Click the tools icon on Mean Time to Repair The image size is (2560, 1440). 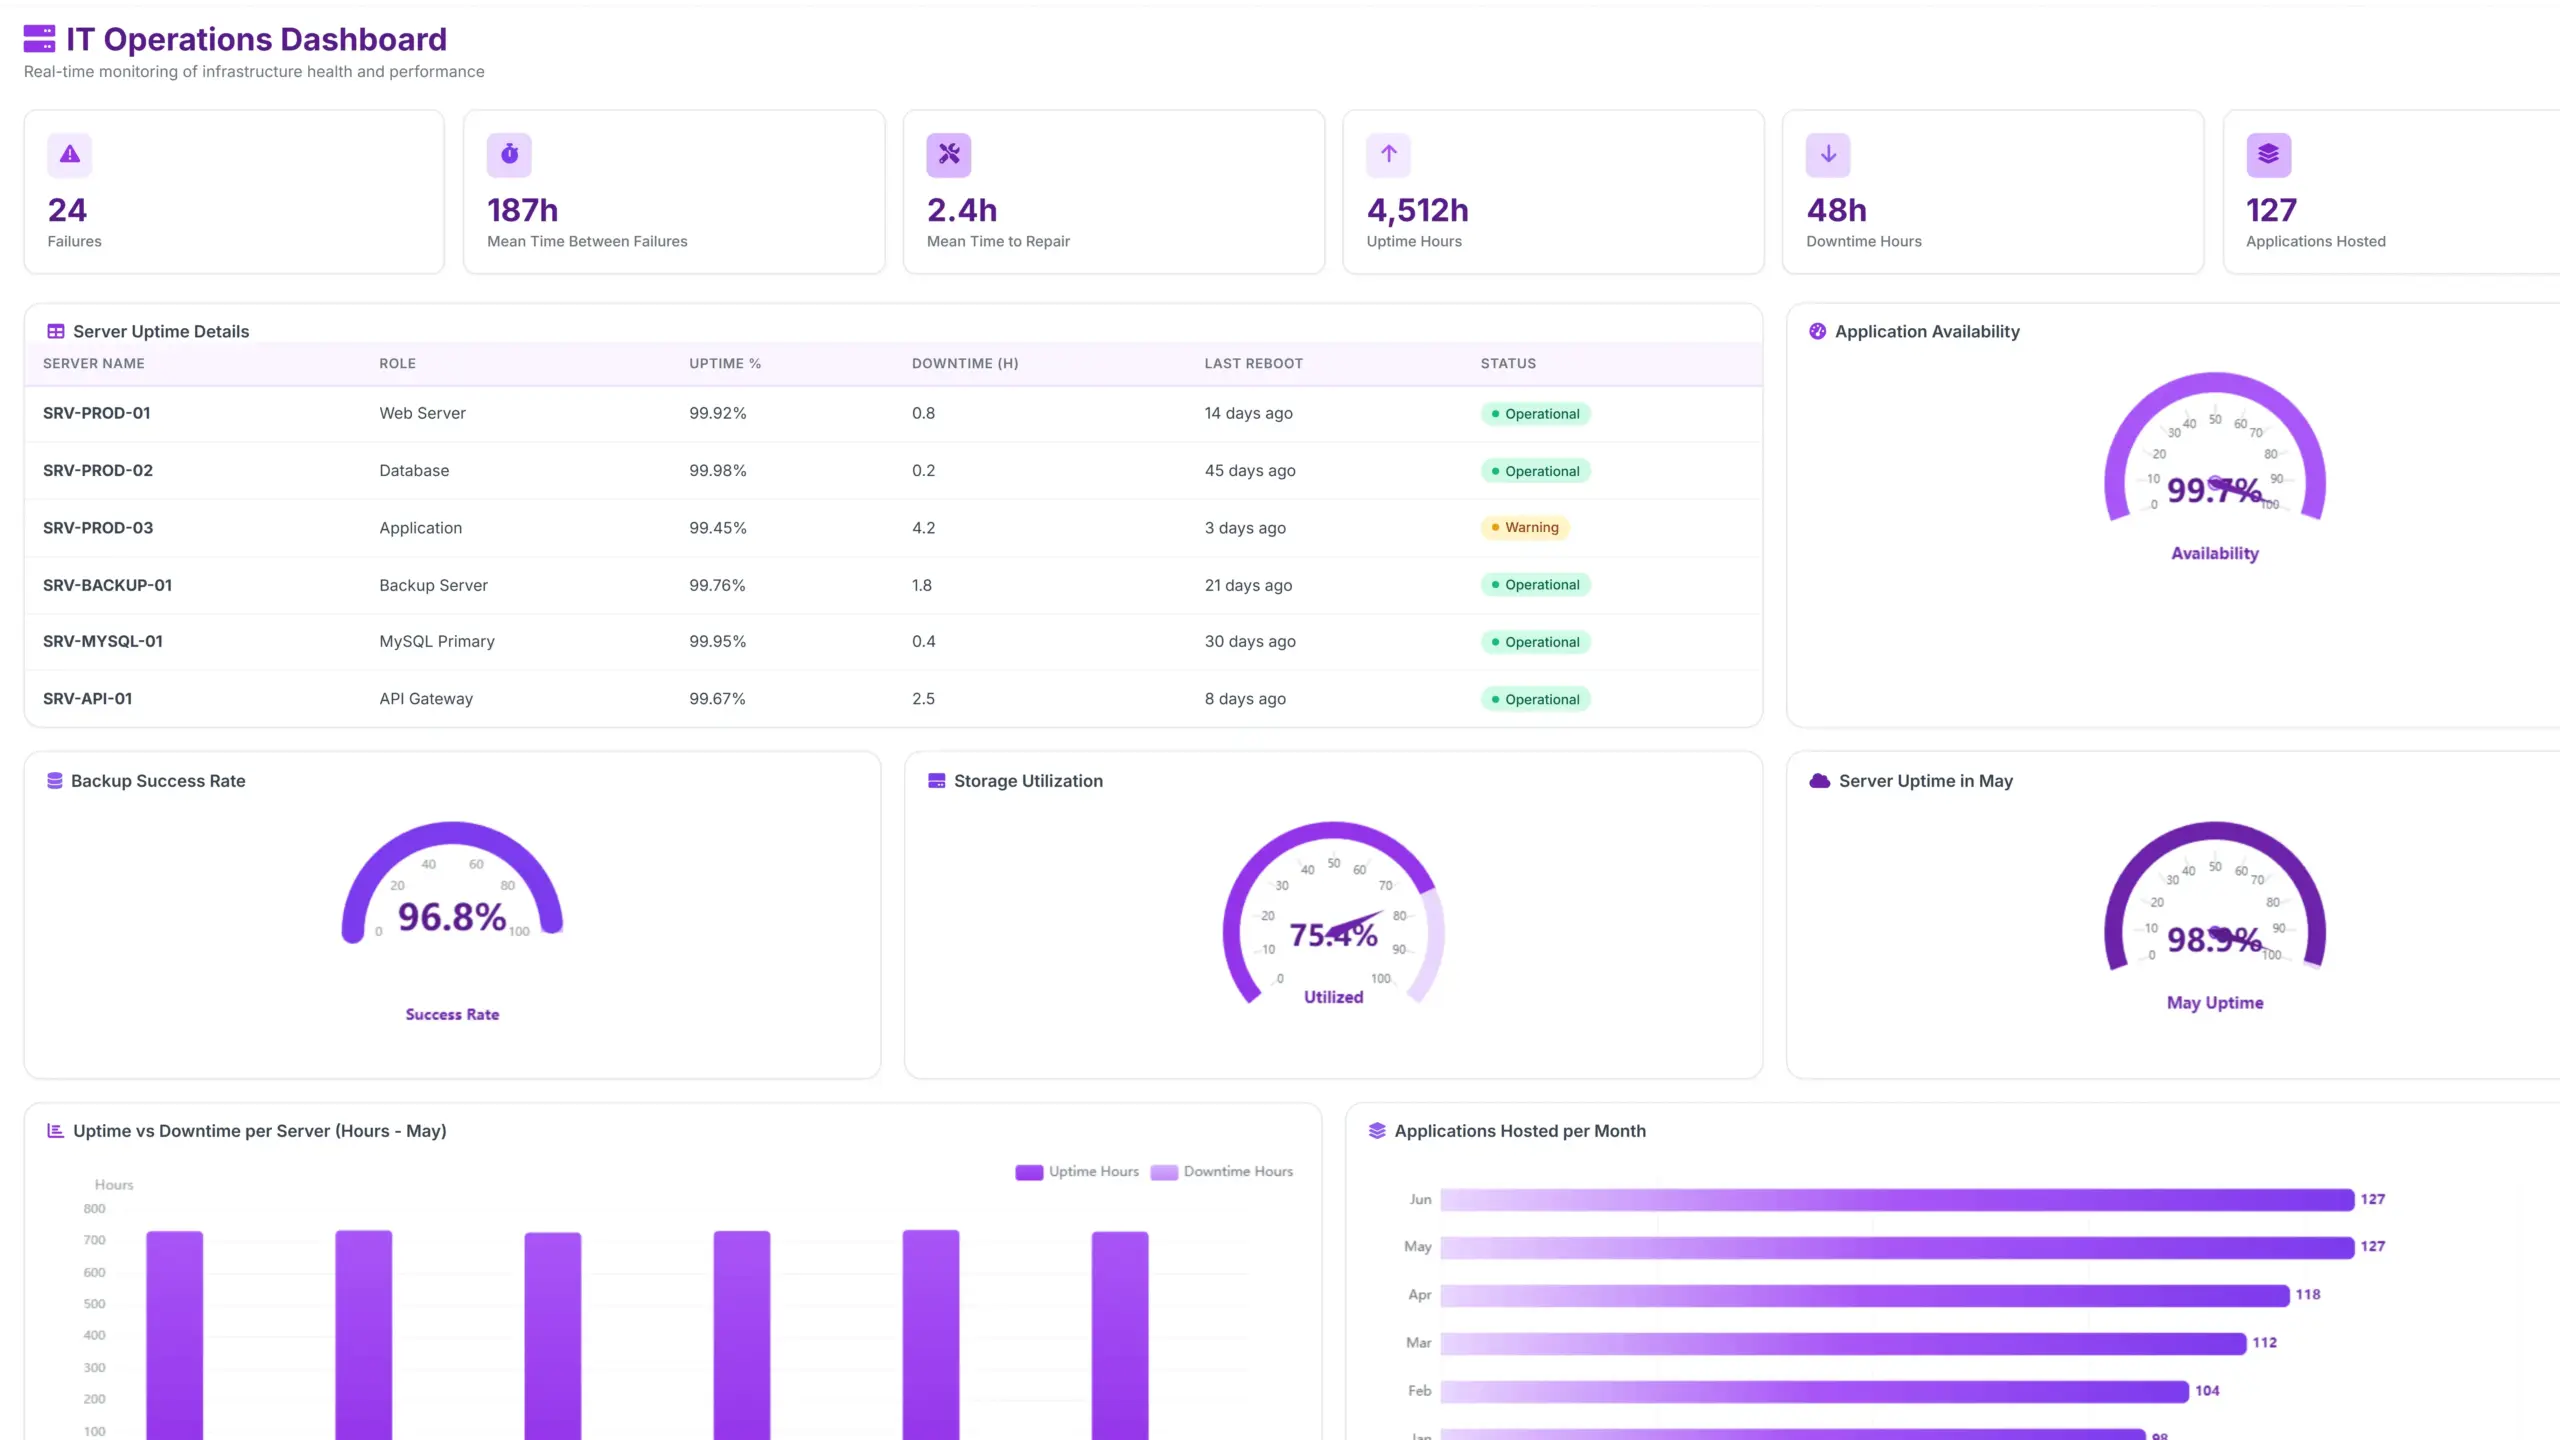(x=949, y=154)
